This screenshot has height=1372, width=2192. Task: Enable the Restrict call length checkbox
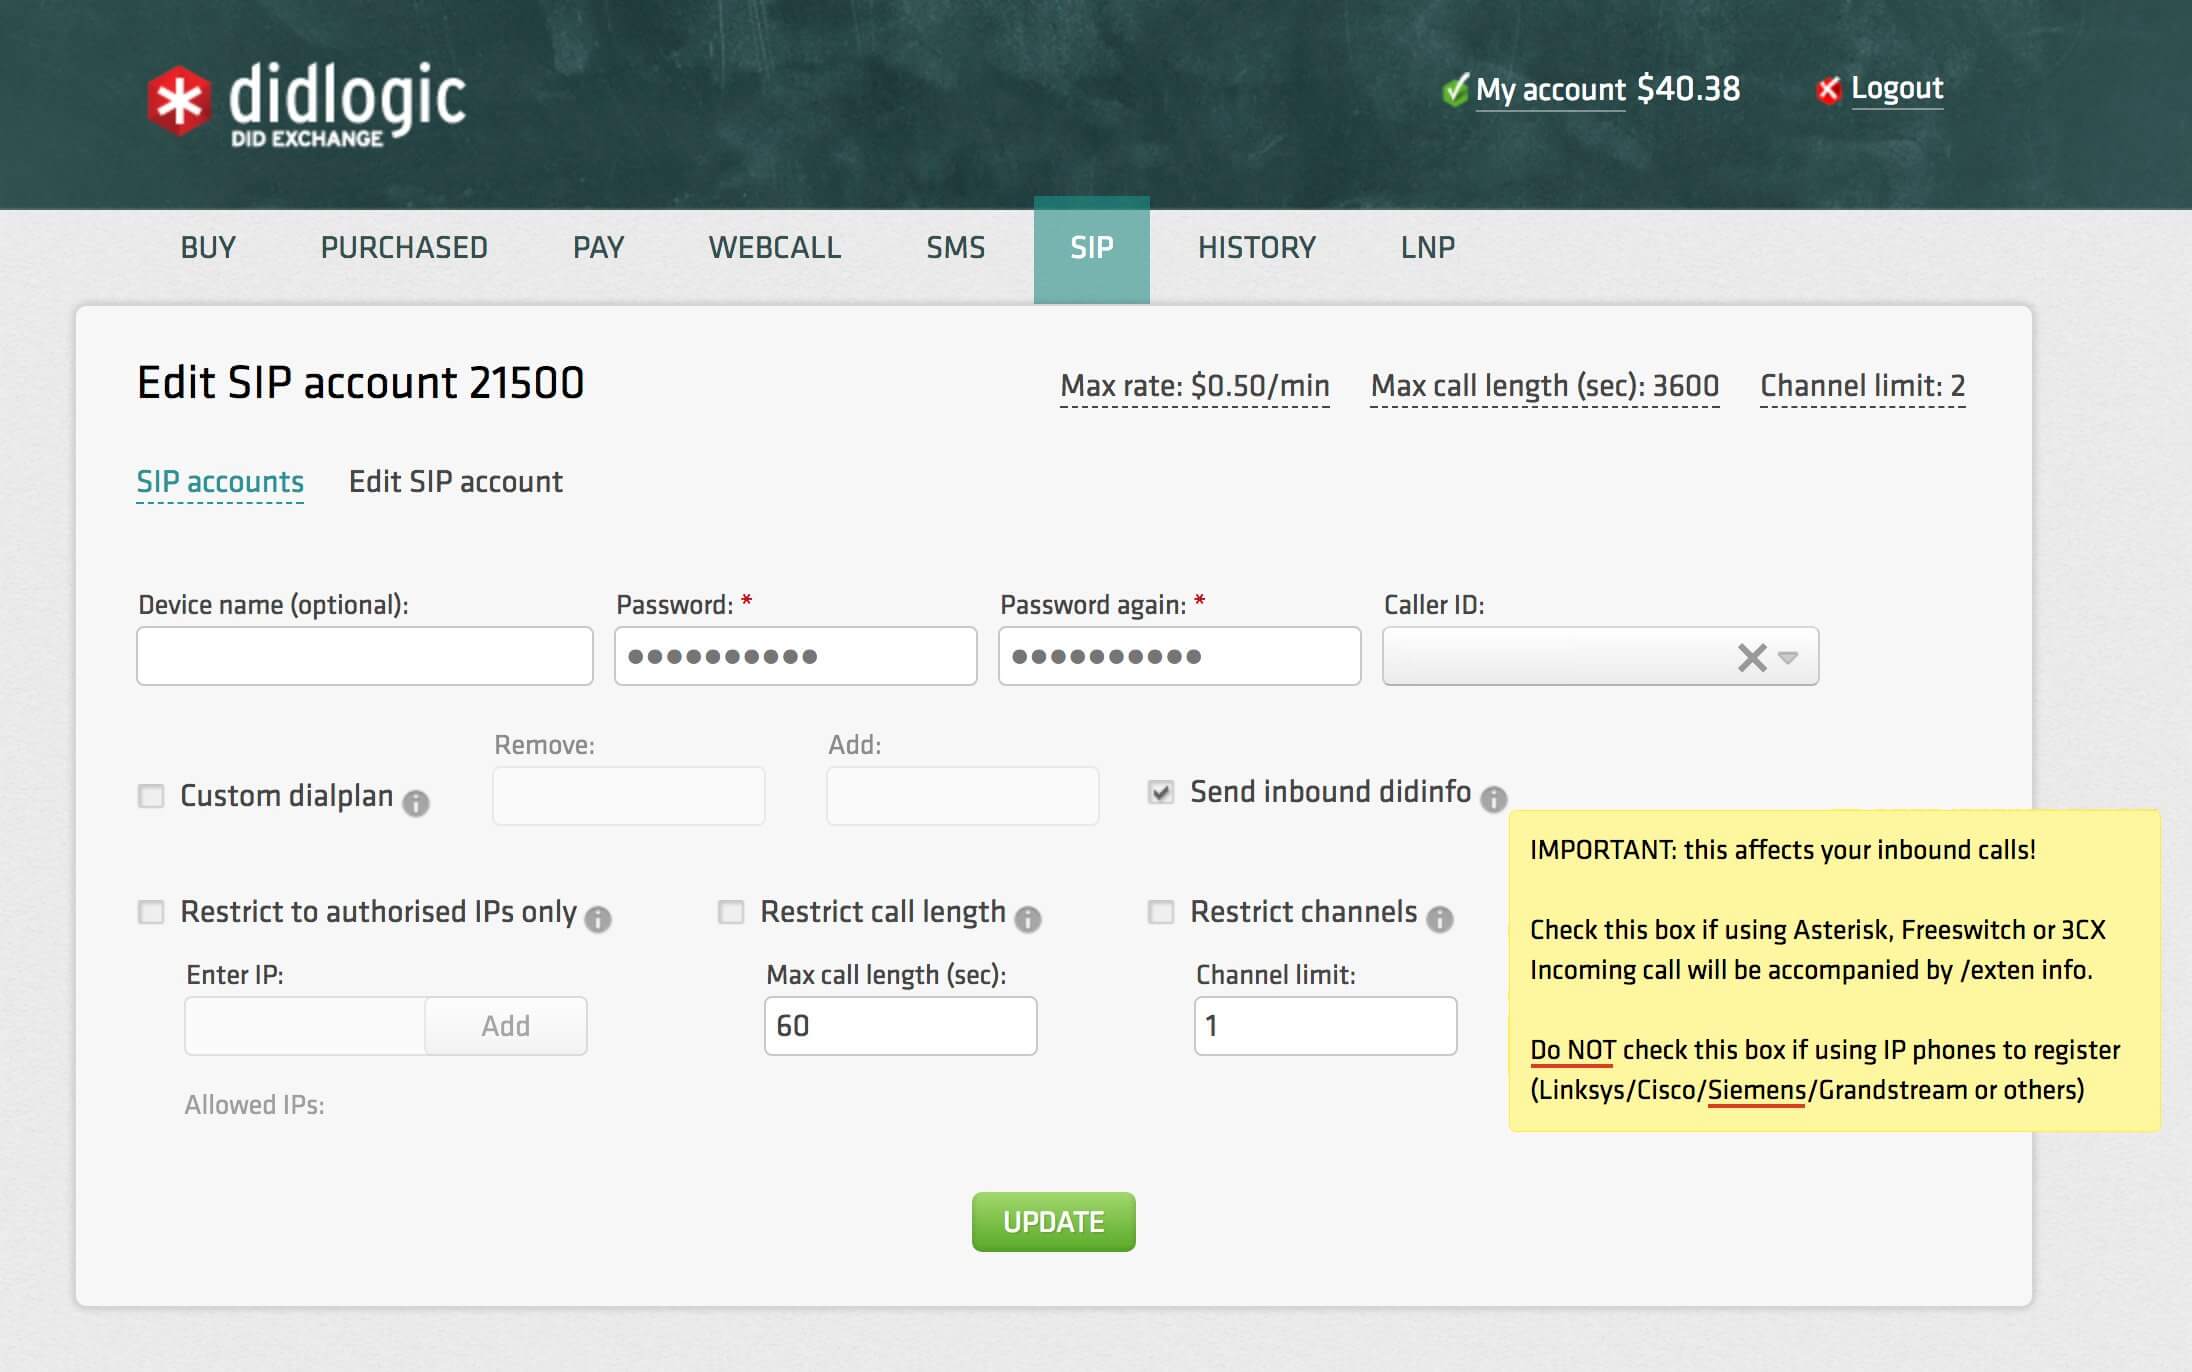pyautogui.click(x=731, y=912)
